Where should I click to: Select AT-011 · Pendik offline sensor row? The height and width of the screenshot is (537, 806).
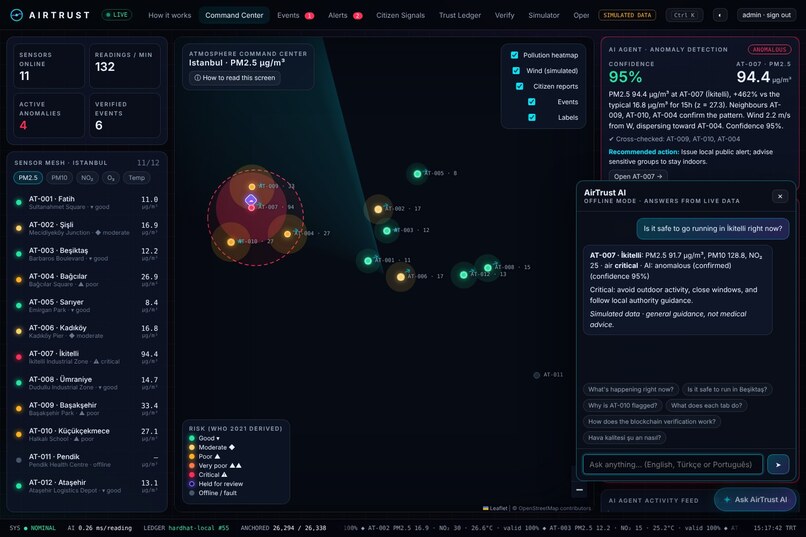coord(87,460)
